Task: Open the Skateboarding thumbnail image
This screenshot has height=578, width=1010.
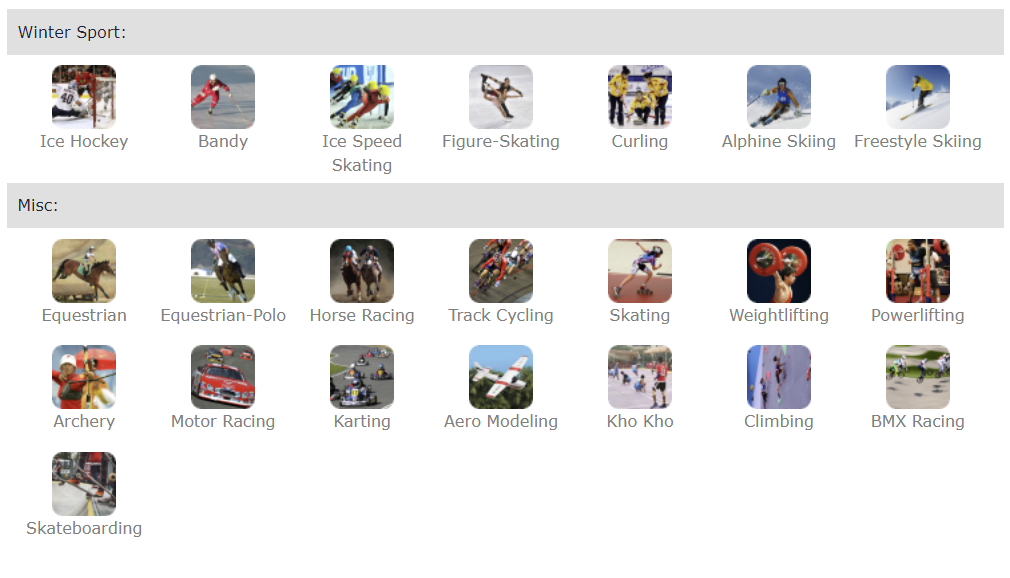Action: [84, 483]
